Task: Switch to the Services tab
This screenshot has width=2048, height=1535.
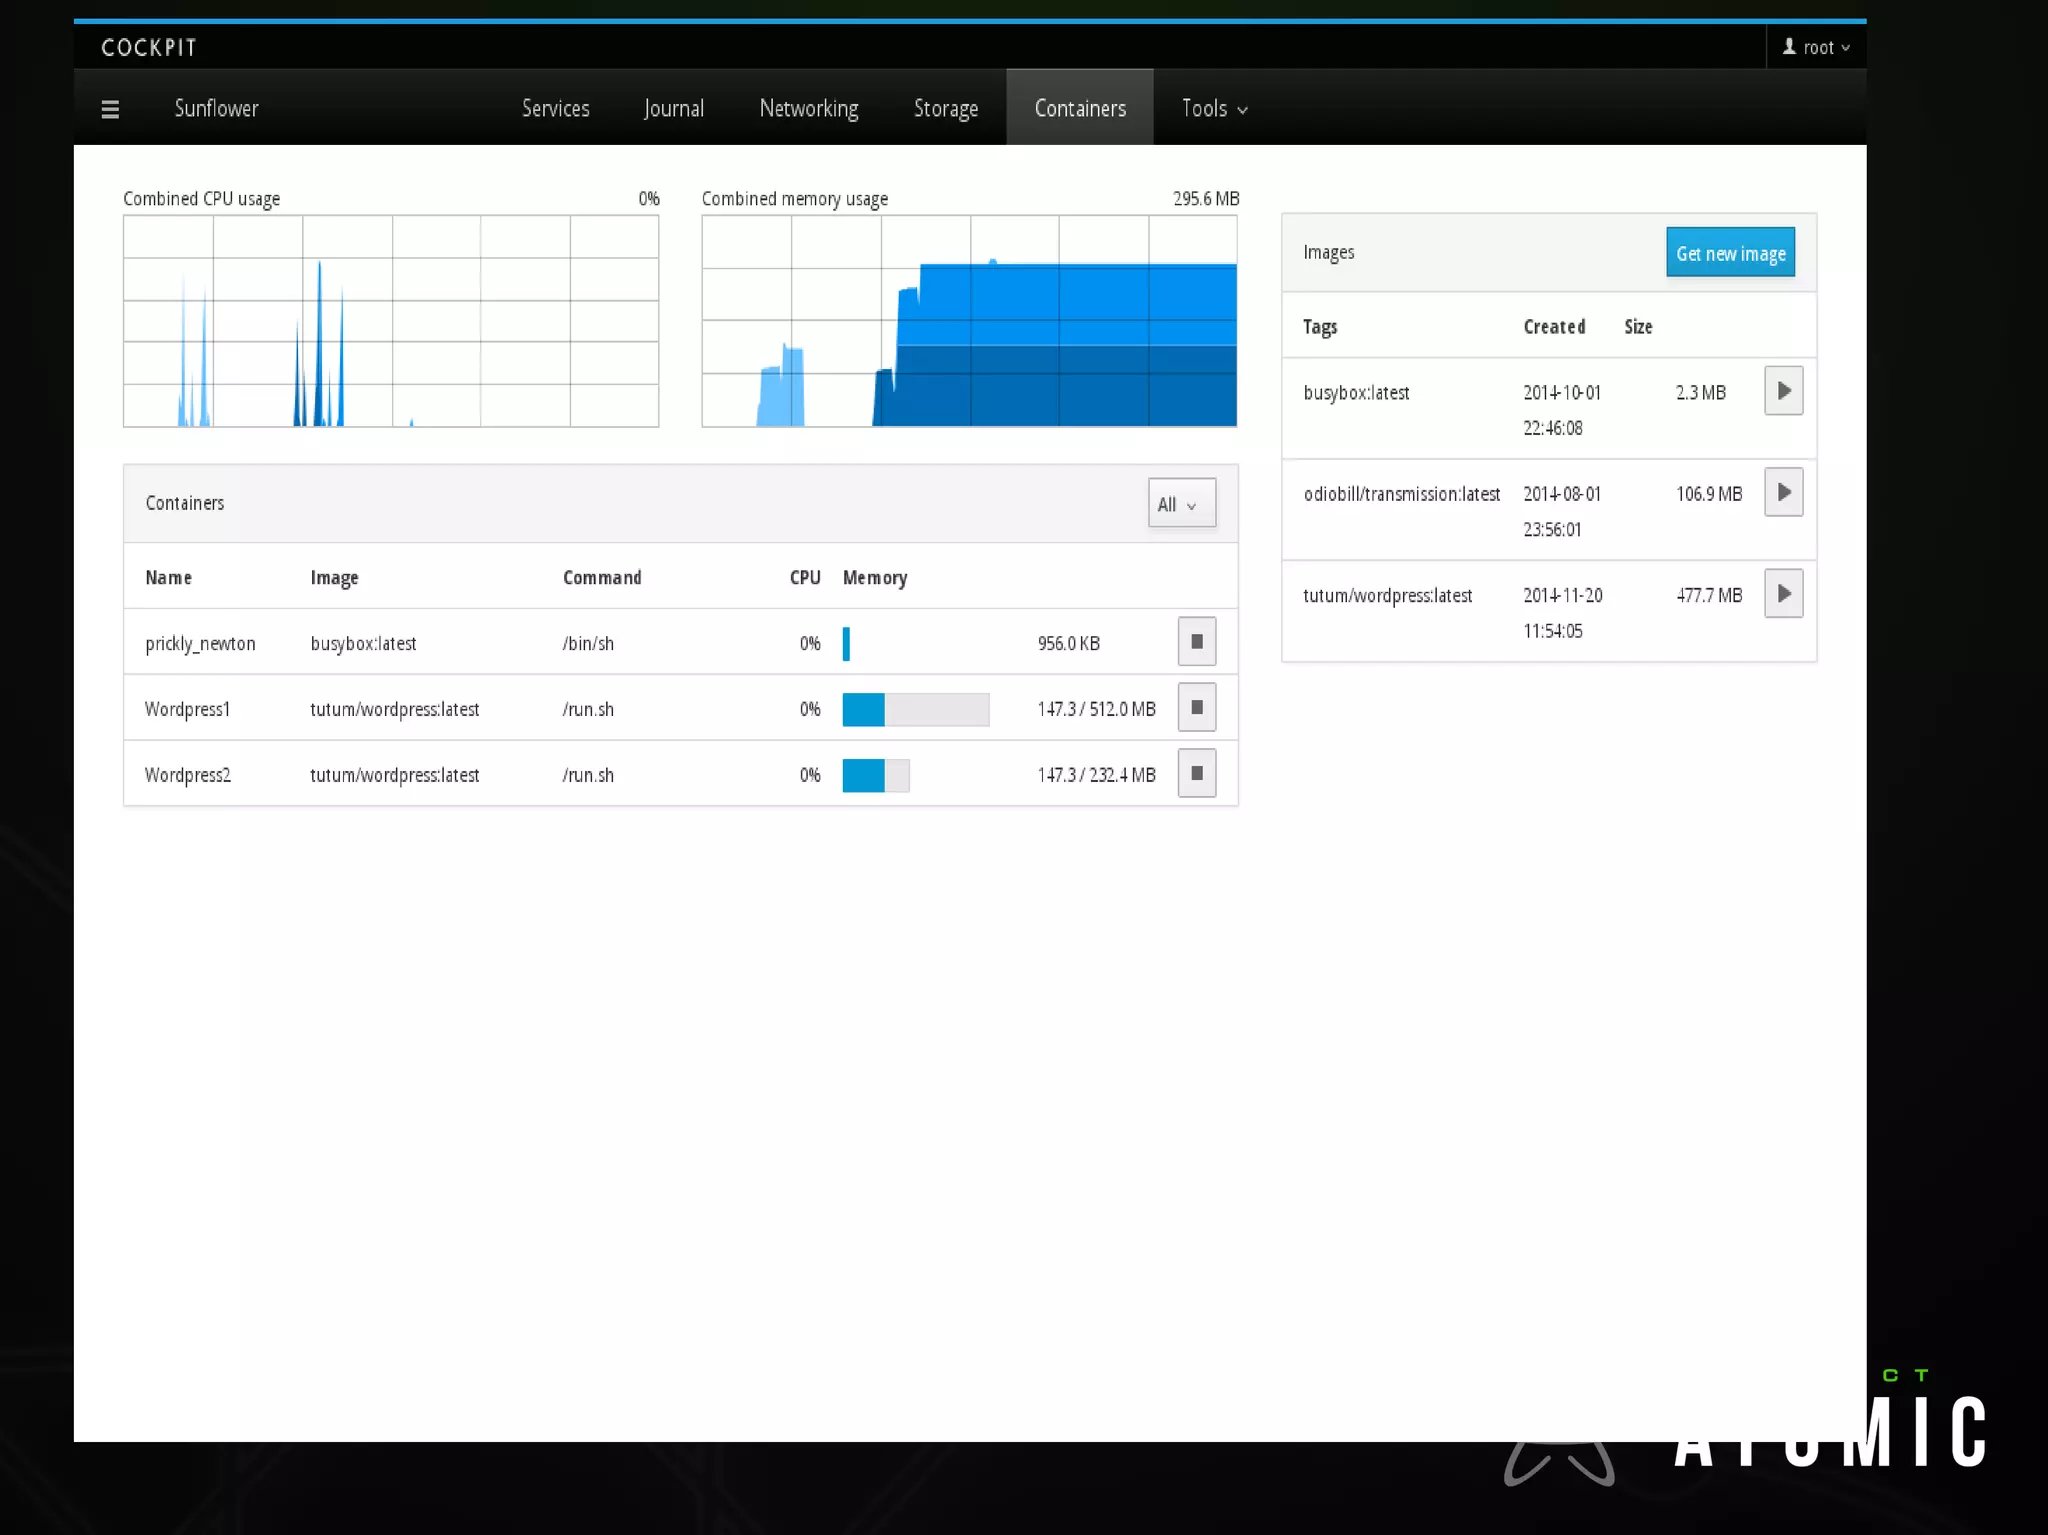Action: point(555,109)
